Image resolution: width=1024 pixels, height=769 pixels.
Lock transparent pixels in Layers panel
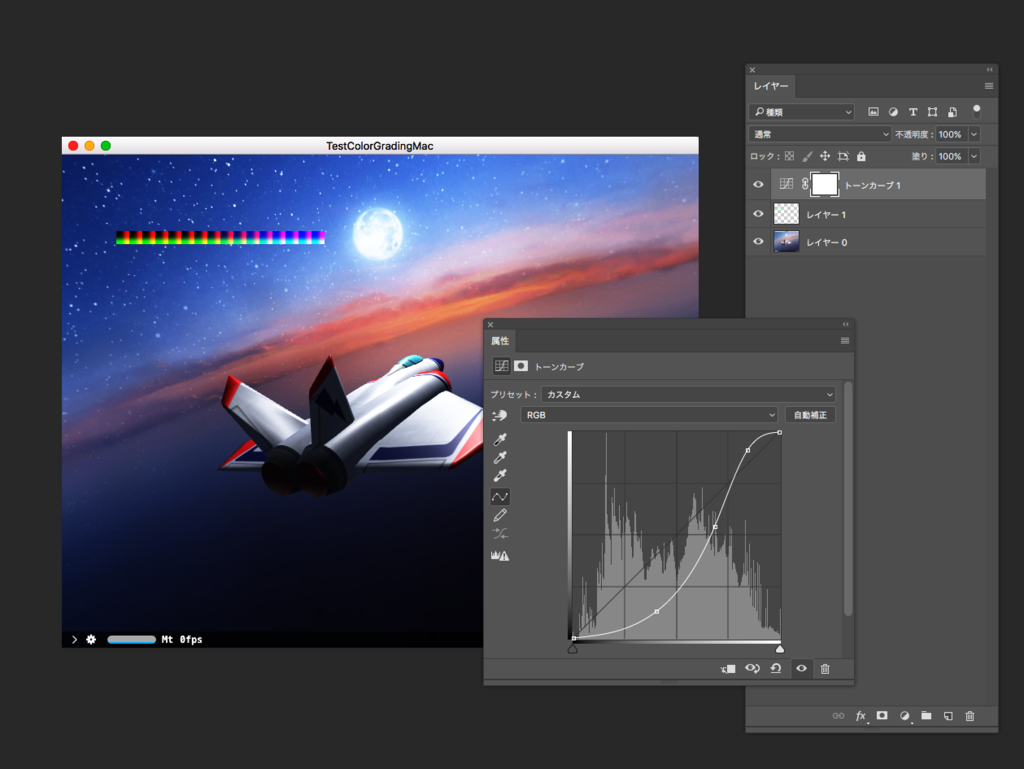click(x=790, y=156)
